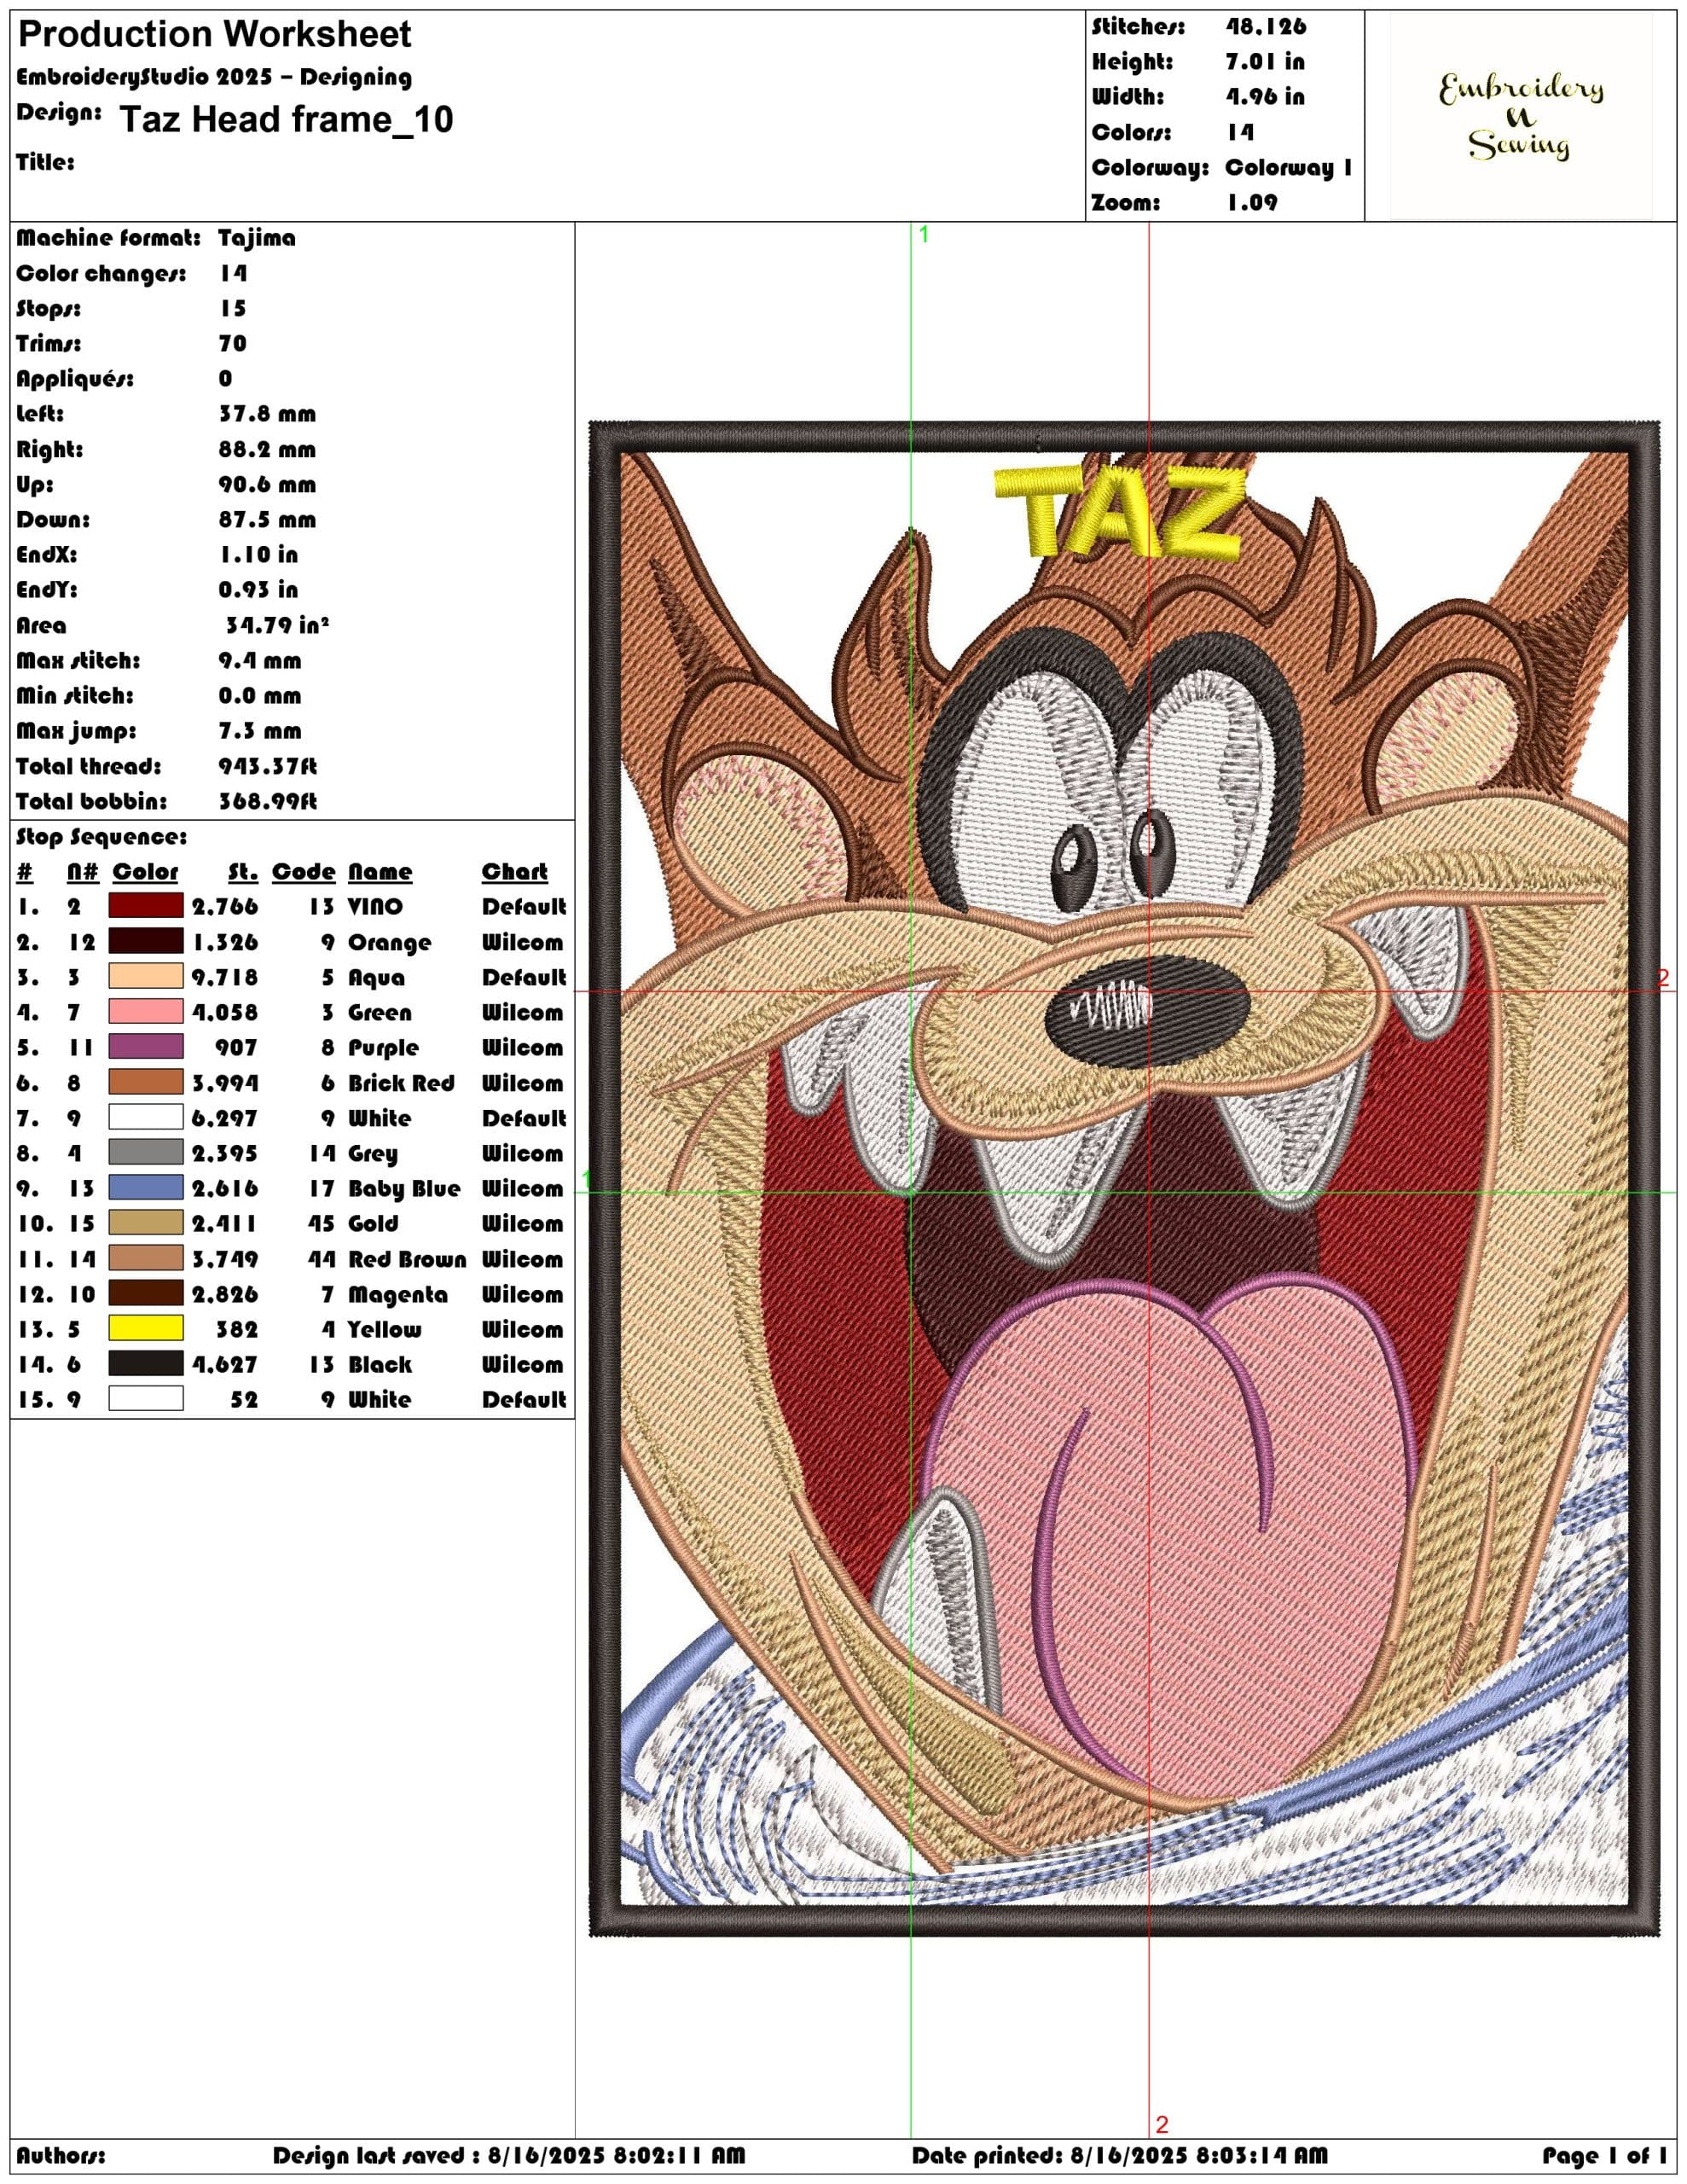Open the Embroidery N Sewing logo
Viewport: 1687px width, 2184px height.
(x=1520, y=117)
